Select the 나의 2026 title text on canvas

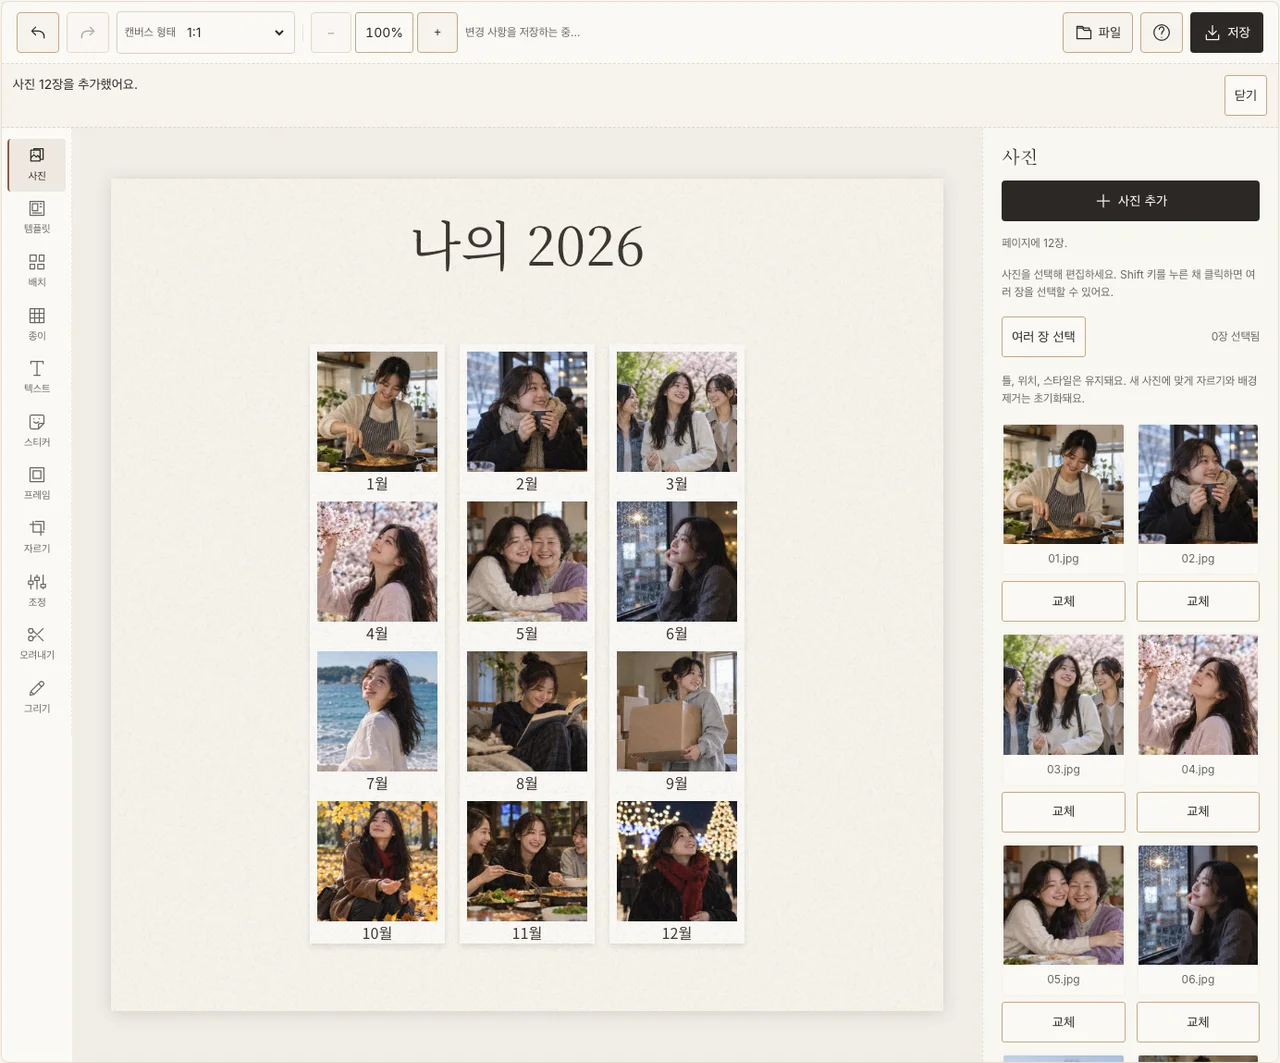pyautogui.click(x=528, y=246)
